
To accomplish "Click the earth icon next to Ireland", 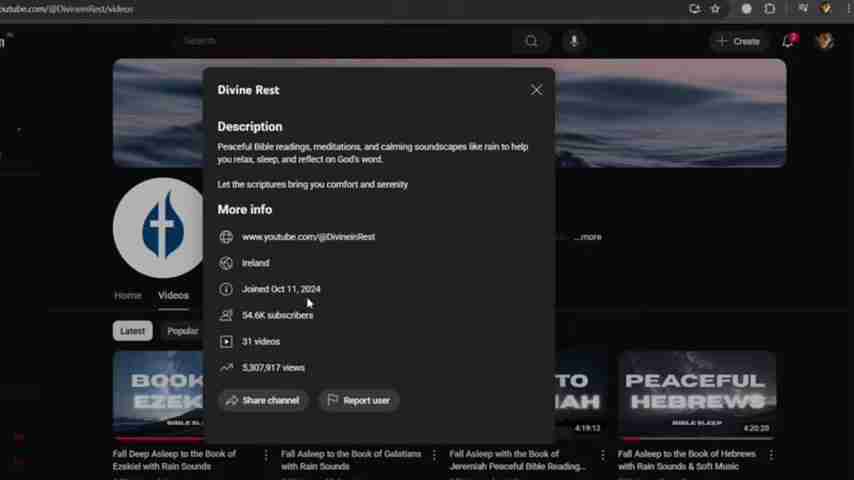I will point(226,263).
